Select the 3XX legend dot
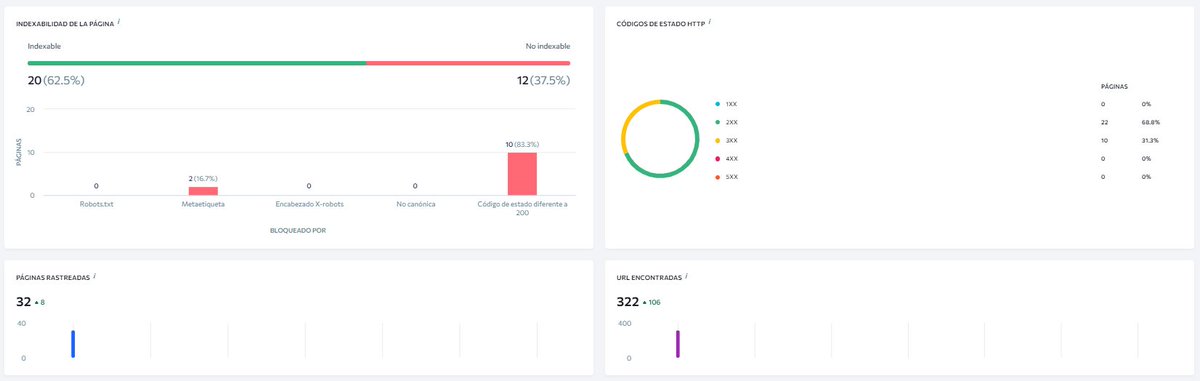This screenshot has width=1200, height=381. [717, 140]
